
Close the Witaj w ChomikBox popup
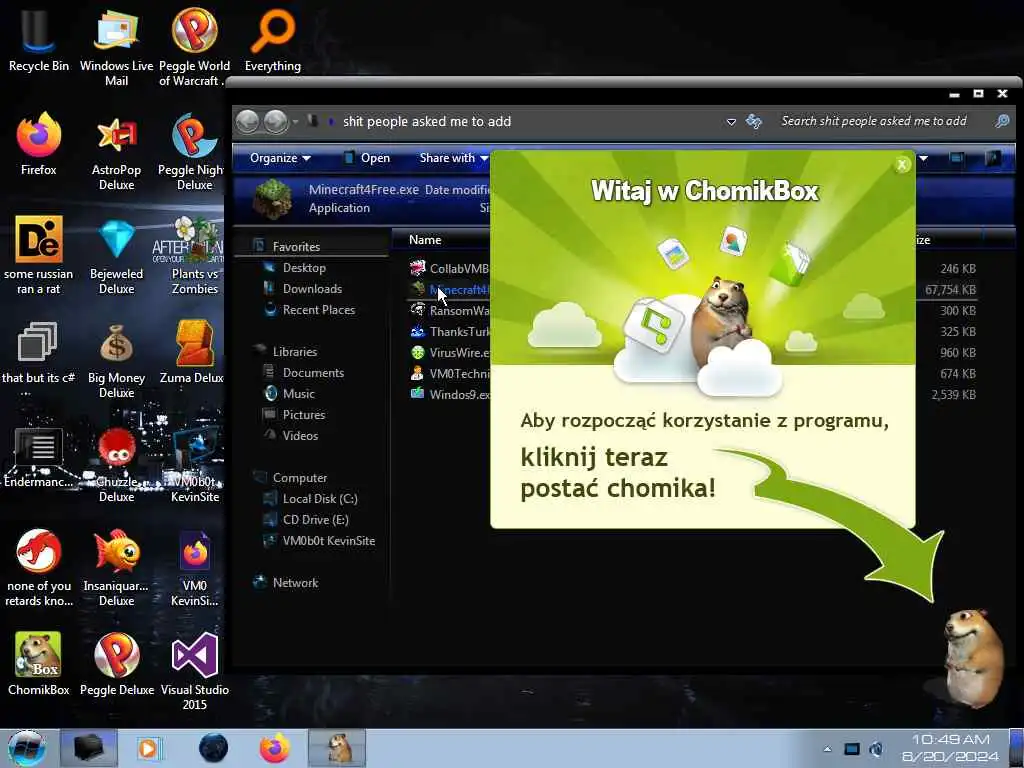click(x=902, y=165)
